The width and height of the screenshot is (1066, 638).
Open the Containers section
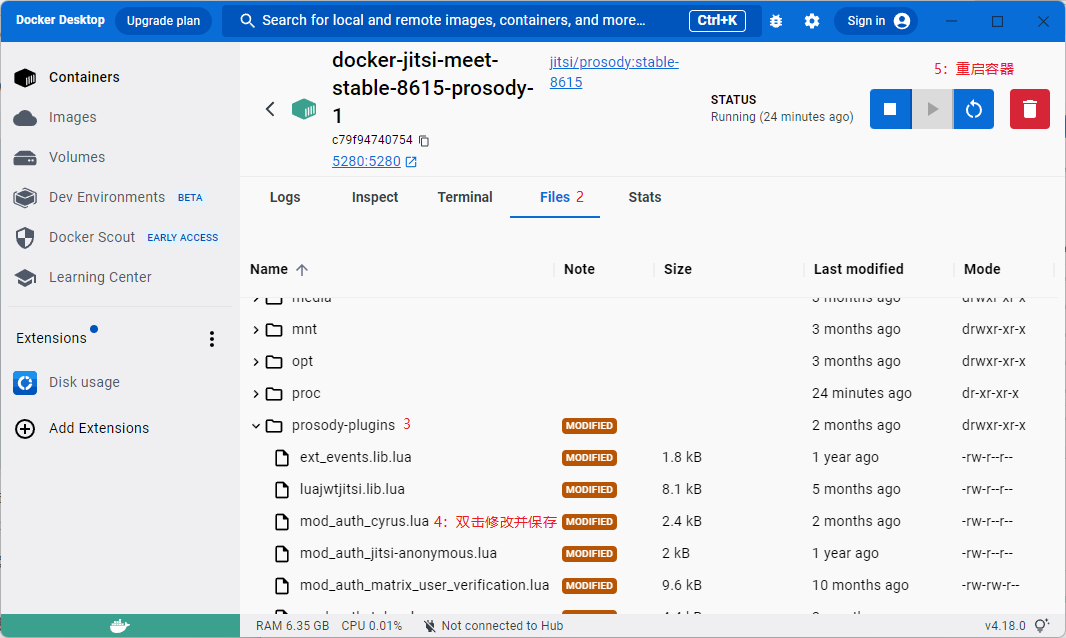tap(67, 78)
